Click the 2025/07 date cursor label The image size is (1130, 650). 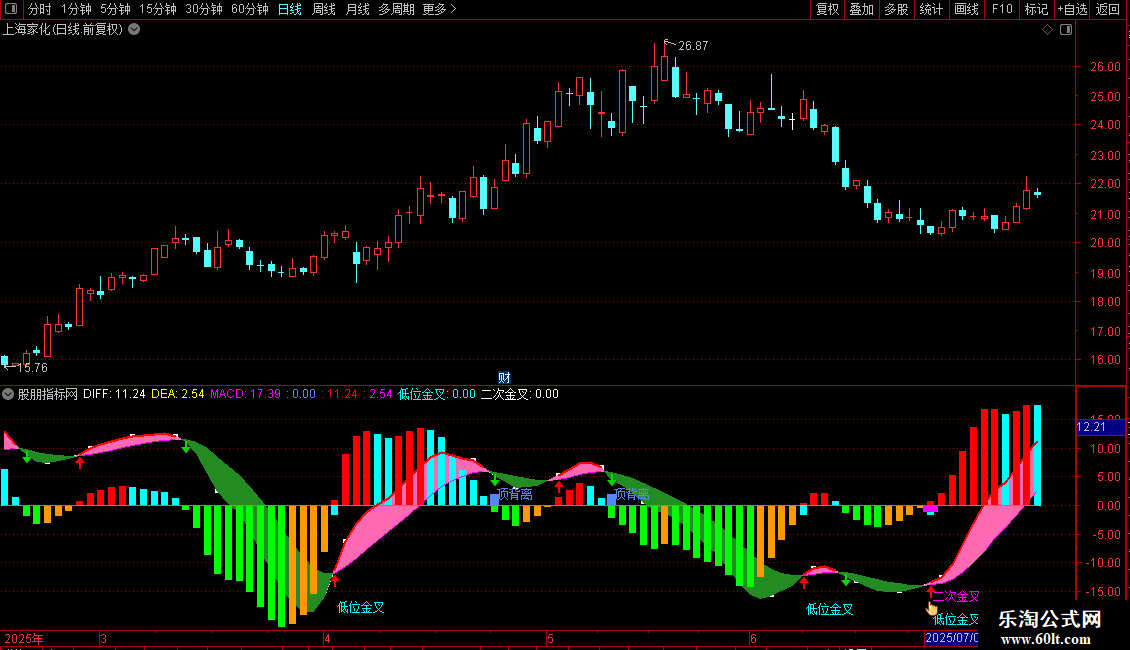click(951, 638)
